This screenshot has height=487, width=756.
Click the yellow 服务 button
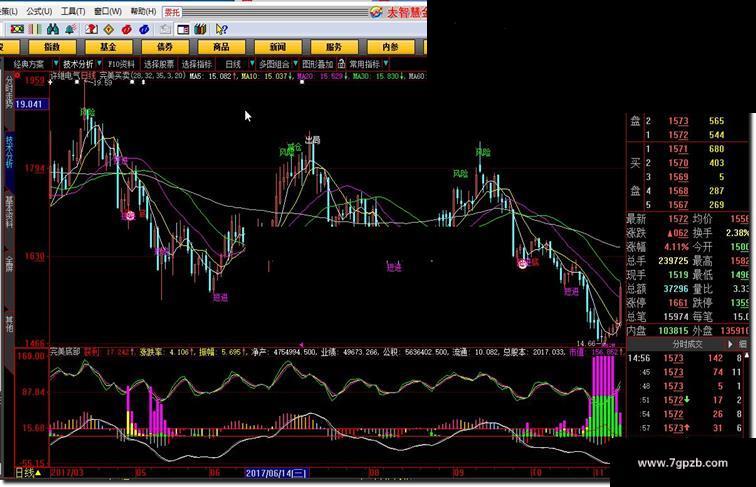tap(334, 47)
